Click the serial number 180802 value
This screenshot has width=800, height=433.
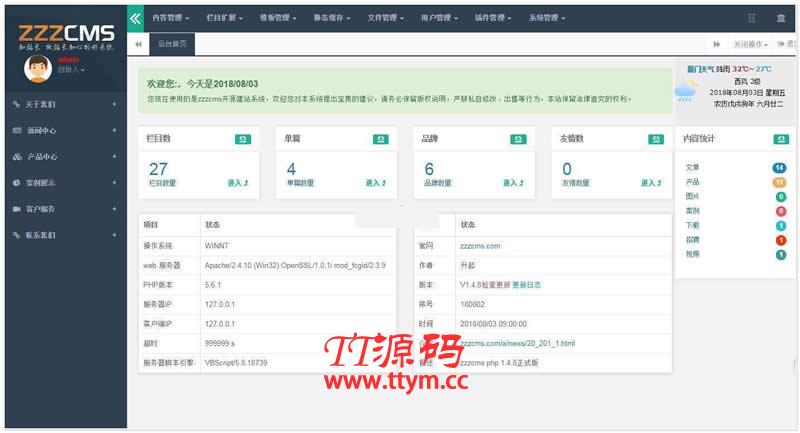pos(472,304)
